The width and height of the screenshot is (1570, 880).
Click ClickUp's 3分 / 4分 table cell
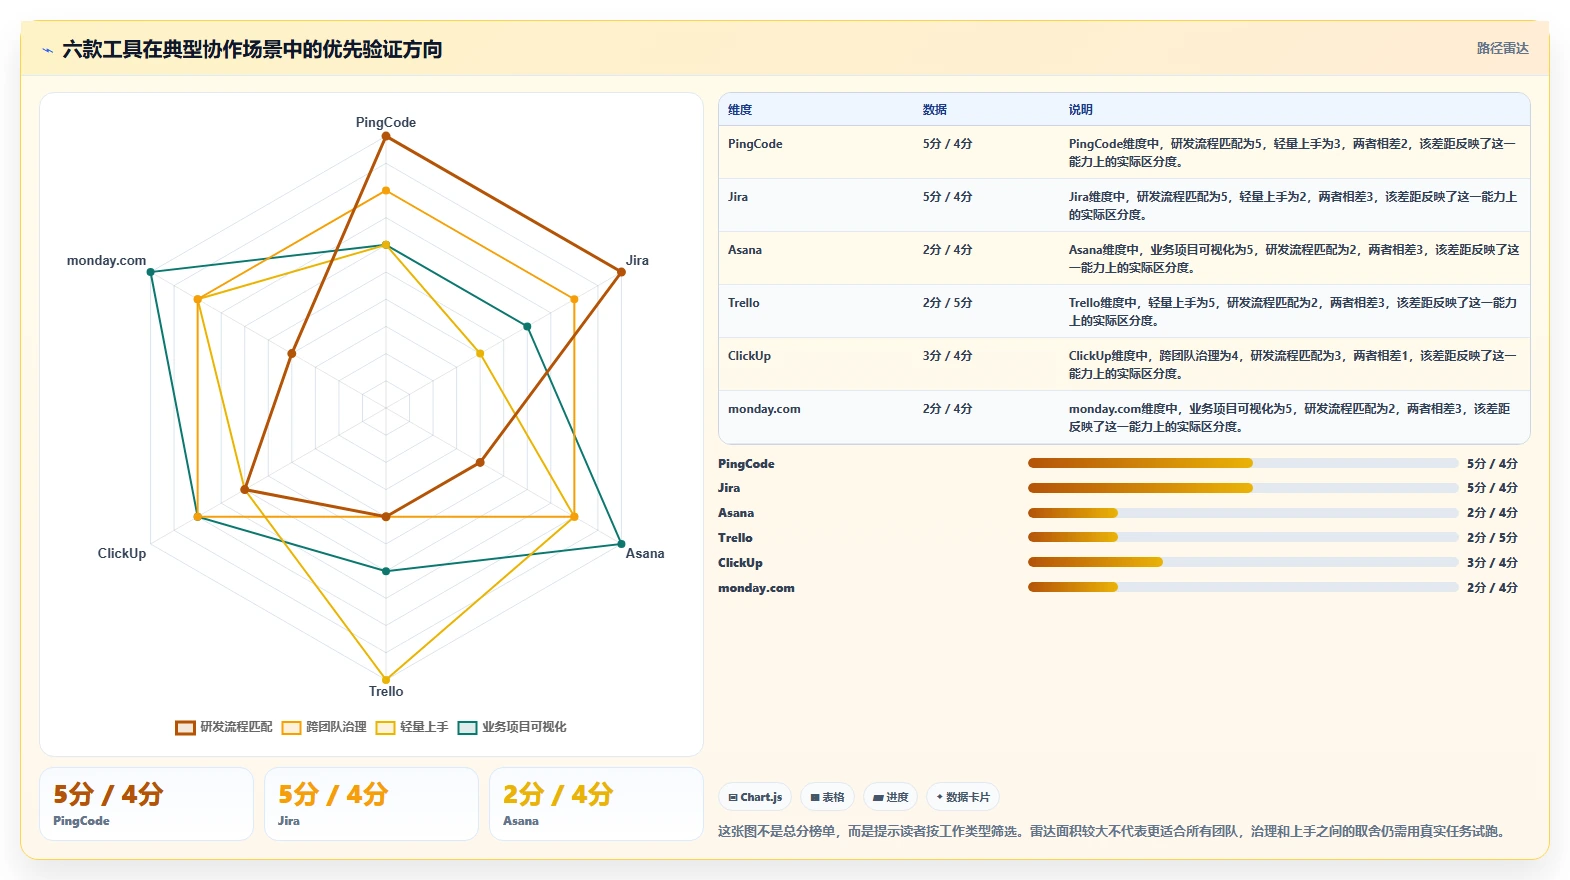click(947, 356)
